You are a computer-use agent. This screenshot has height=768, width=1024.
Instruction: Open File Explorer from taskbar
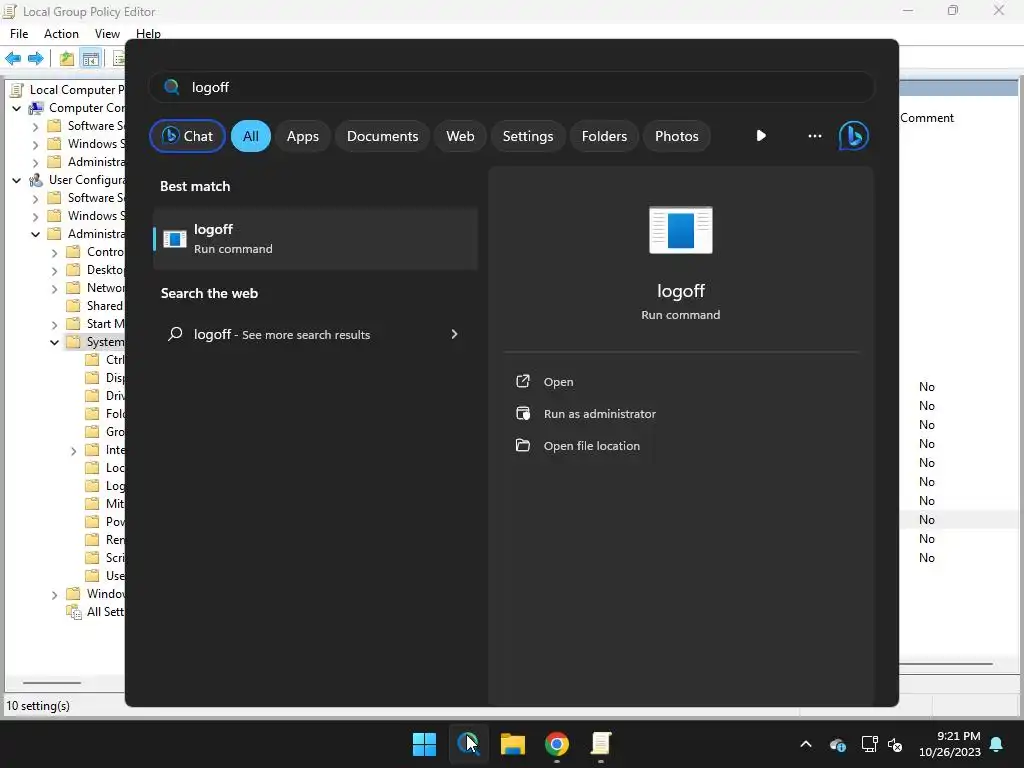click(513, 744)
